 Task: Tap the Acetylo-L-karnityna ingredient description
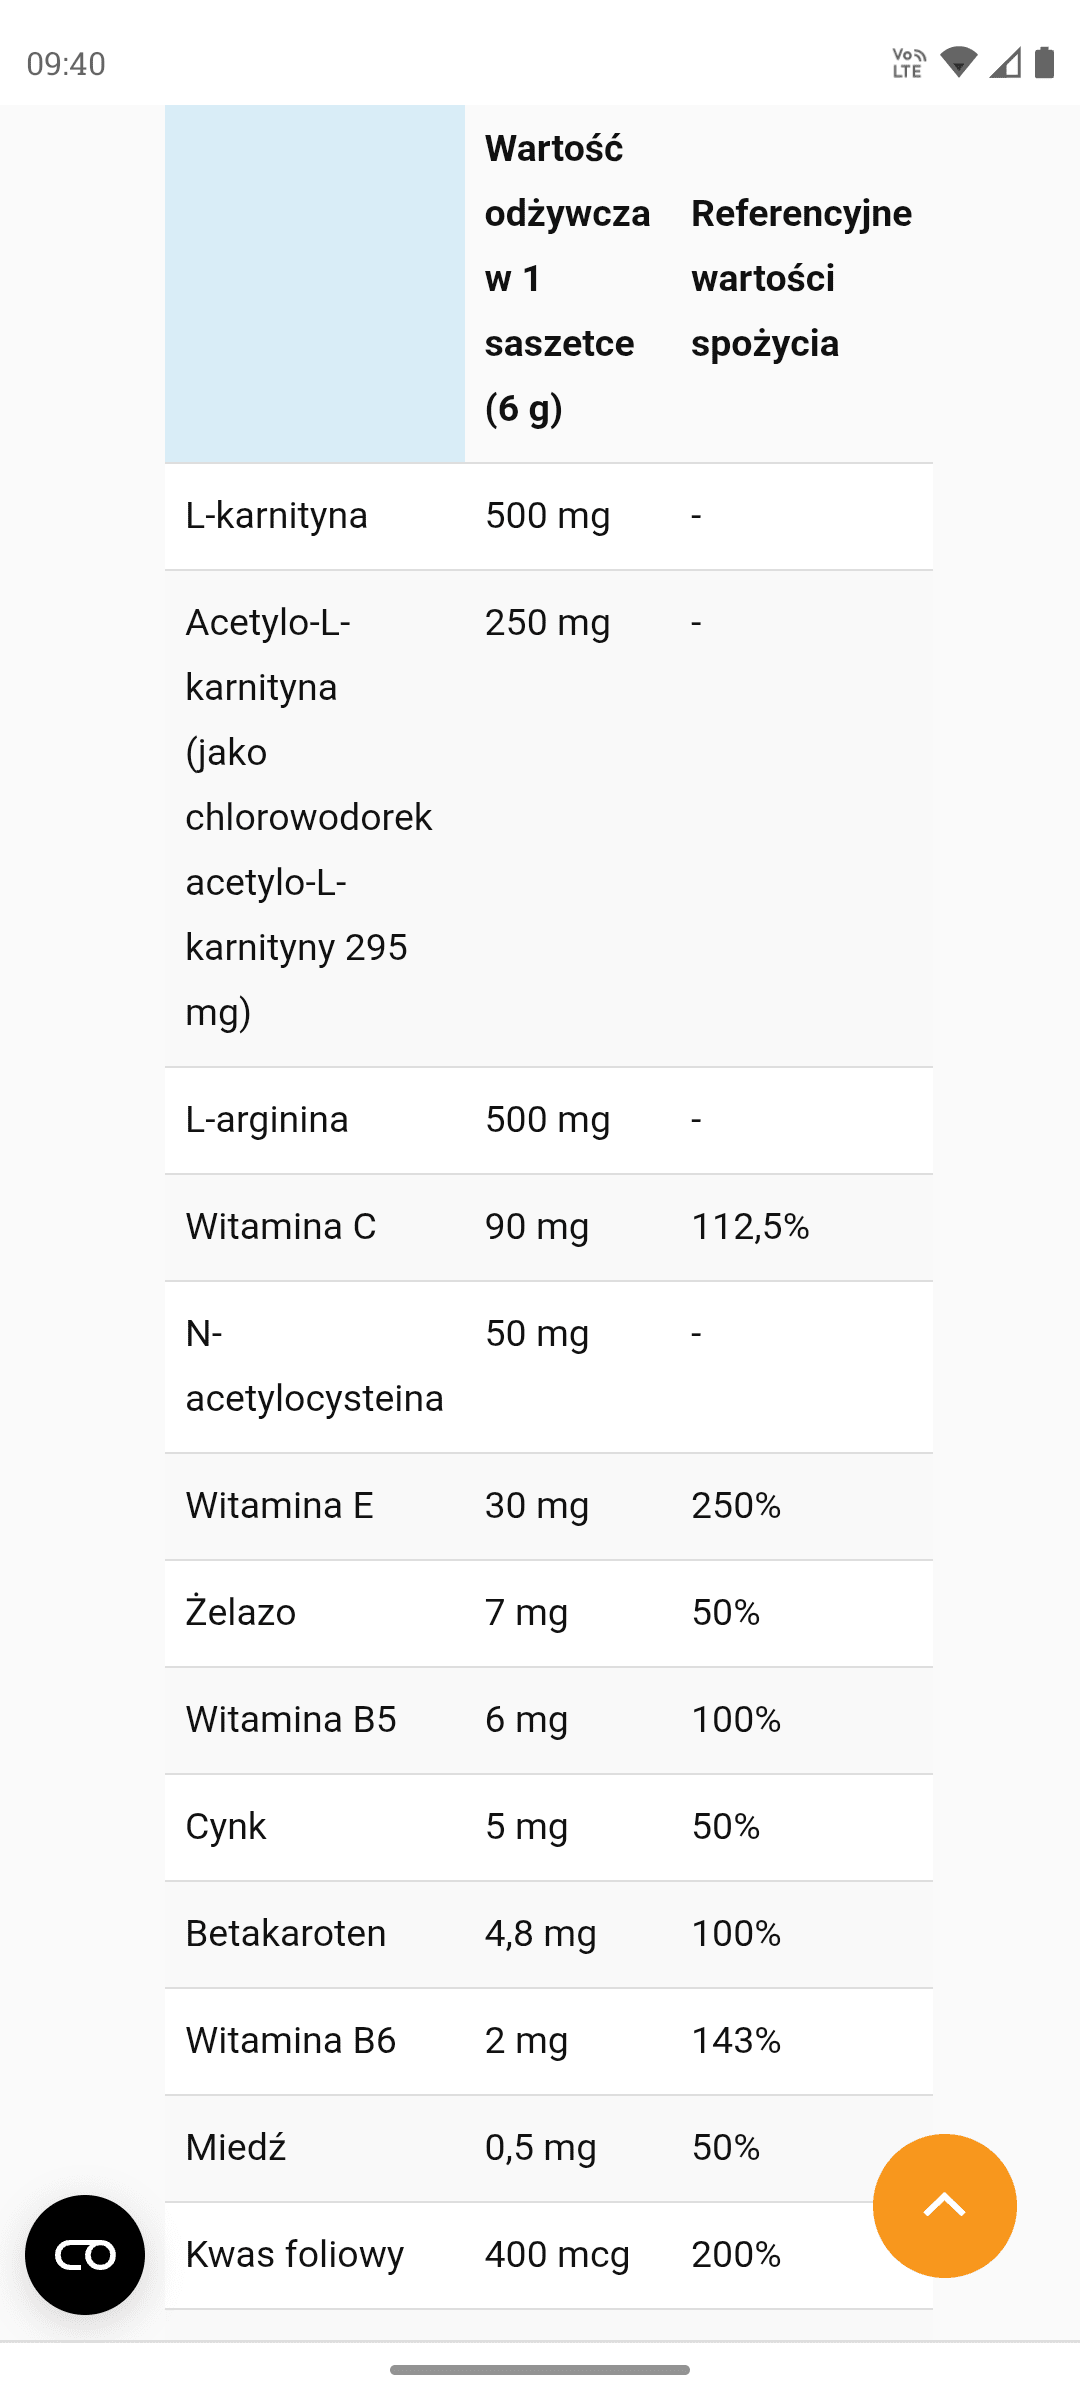click(308, 817)
